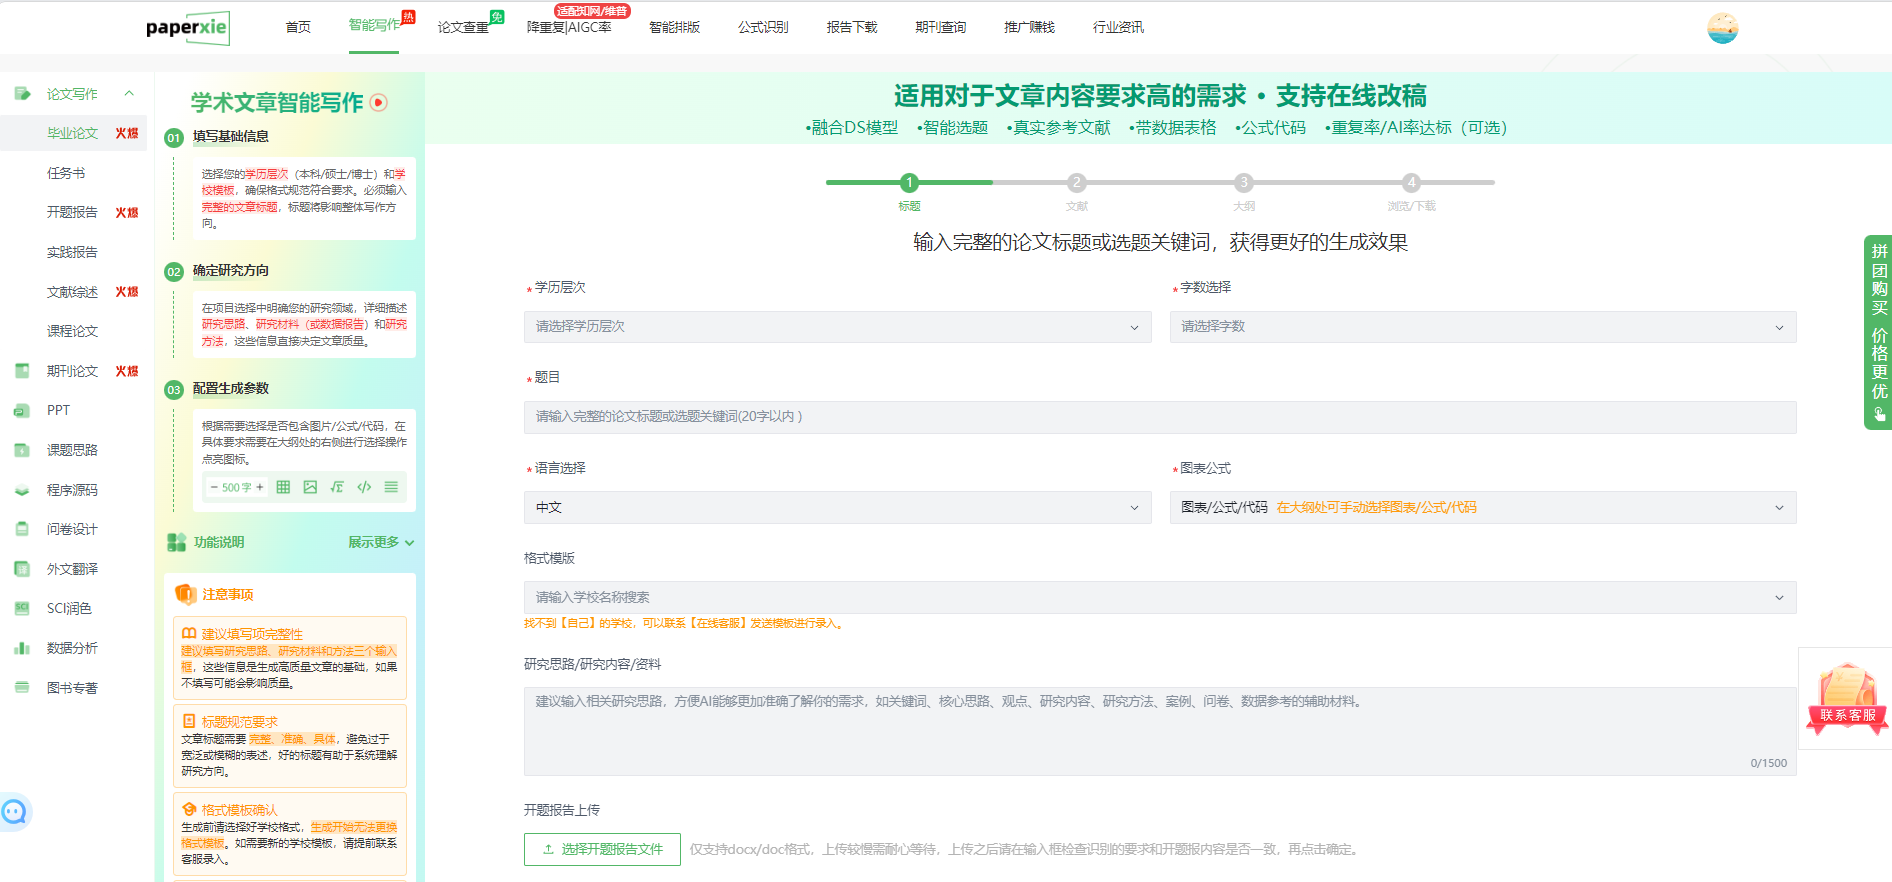Expand the 语言选择 dropdown showing 中文
This screenshot has height=882, width=1892.
click(x=836, y=508)
